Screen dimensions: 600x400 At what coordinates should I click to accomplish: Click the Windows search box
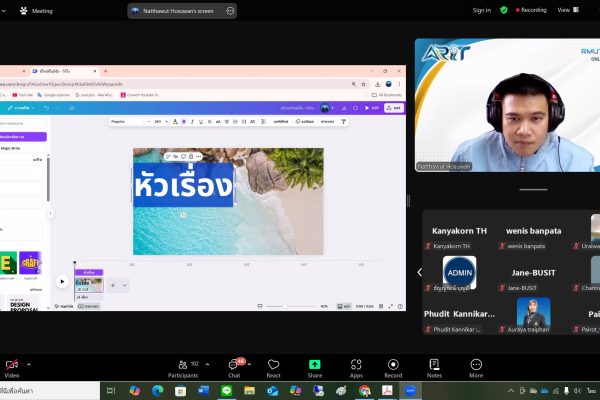pyautogui.click(x=50, y=390)
